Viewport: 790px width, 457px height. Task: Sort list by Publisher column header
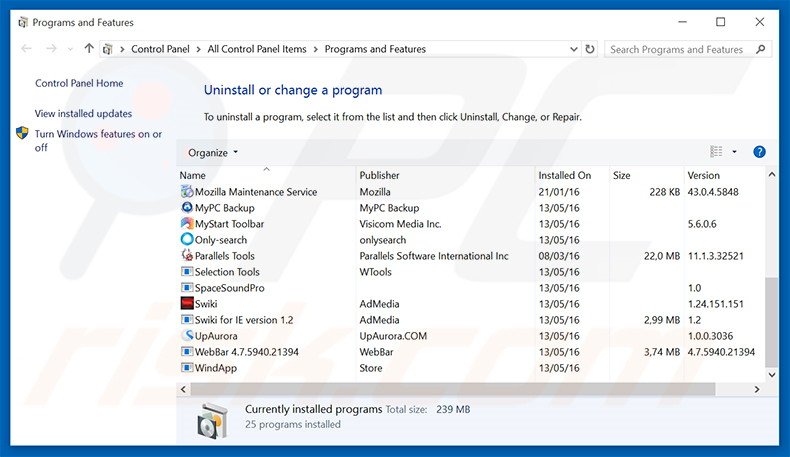click(379, 175)
